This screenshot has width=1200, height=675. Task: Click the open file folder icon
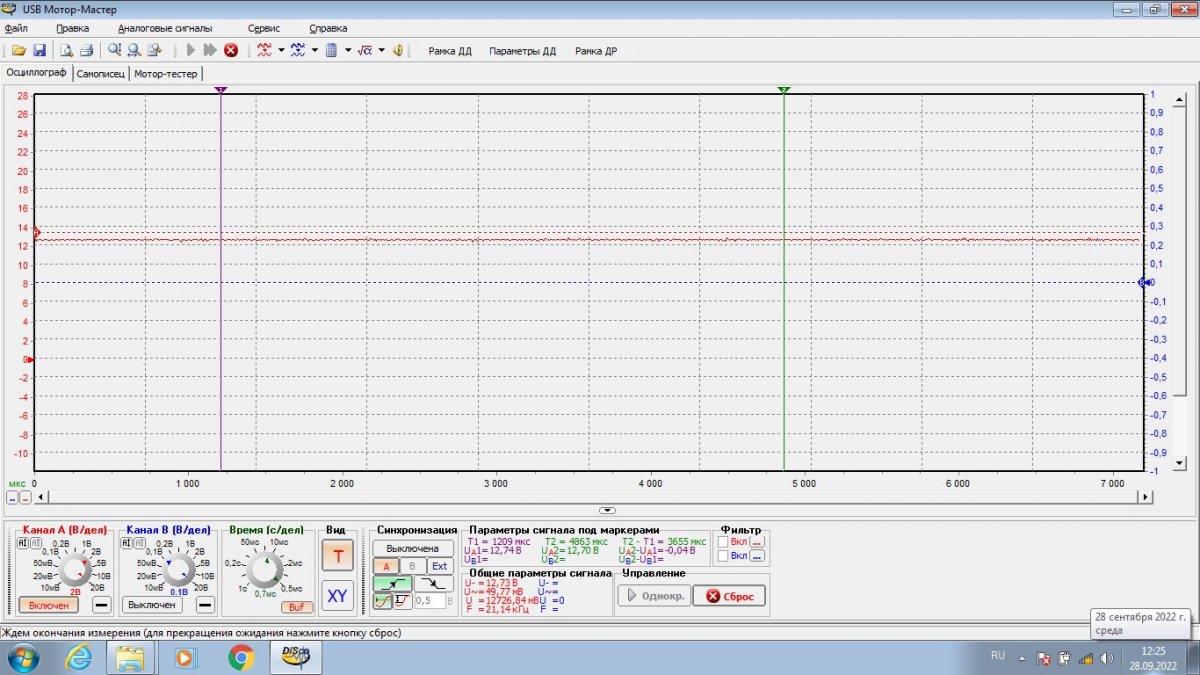click(x=18, y=50)
